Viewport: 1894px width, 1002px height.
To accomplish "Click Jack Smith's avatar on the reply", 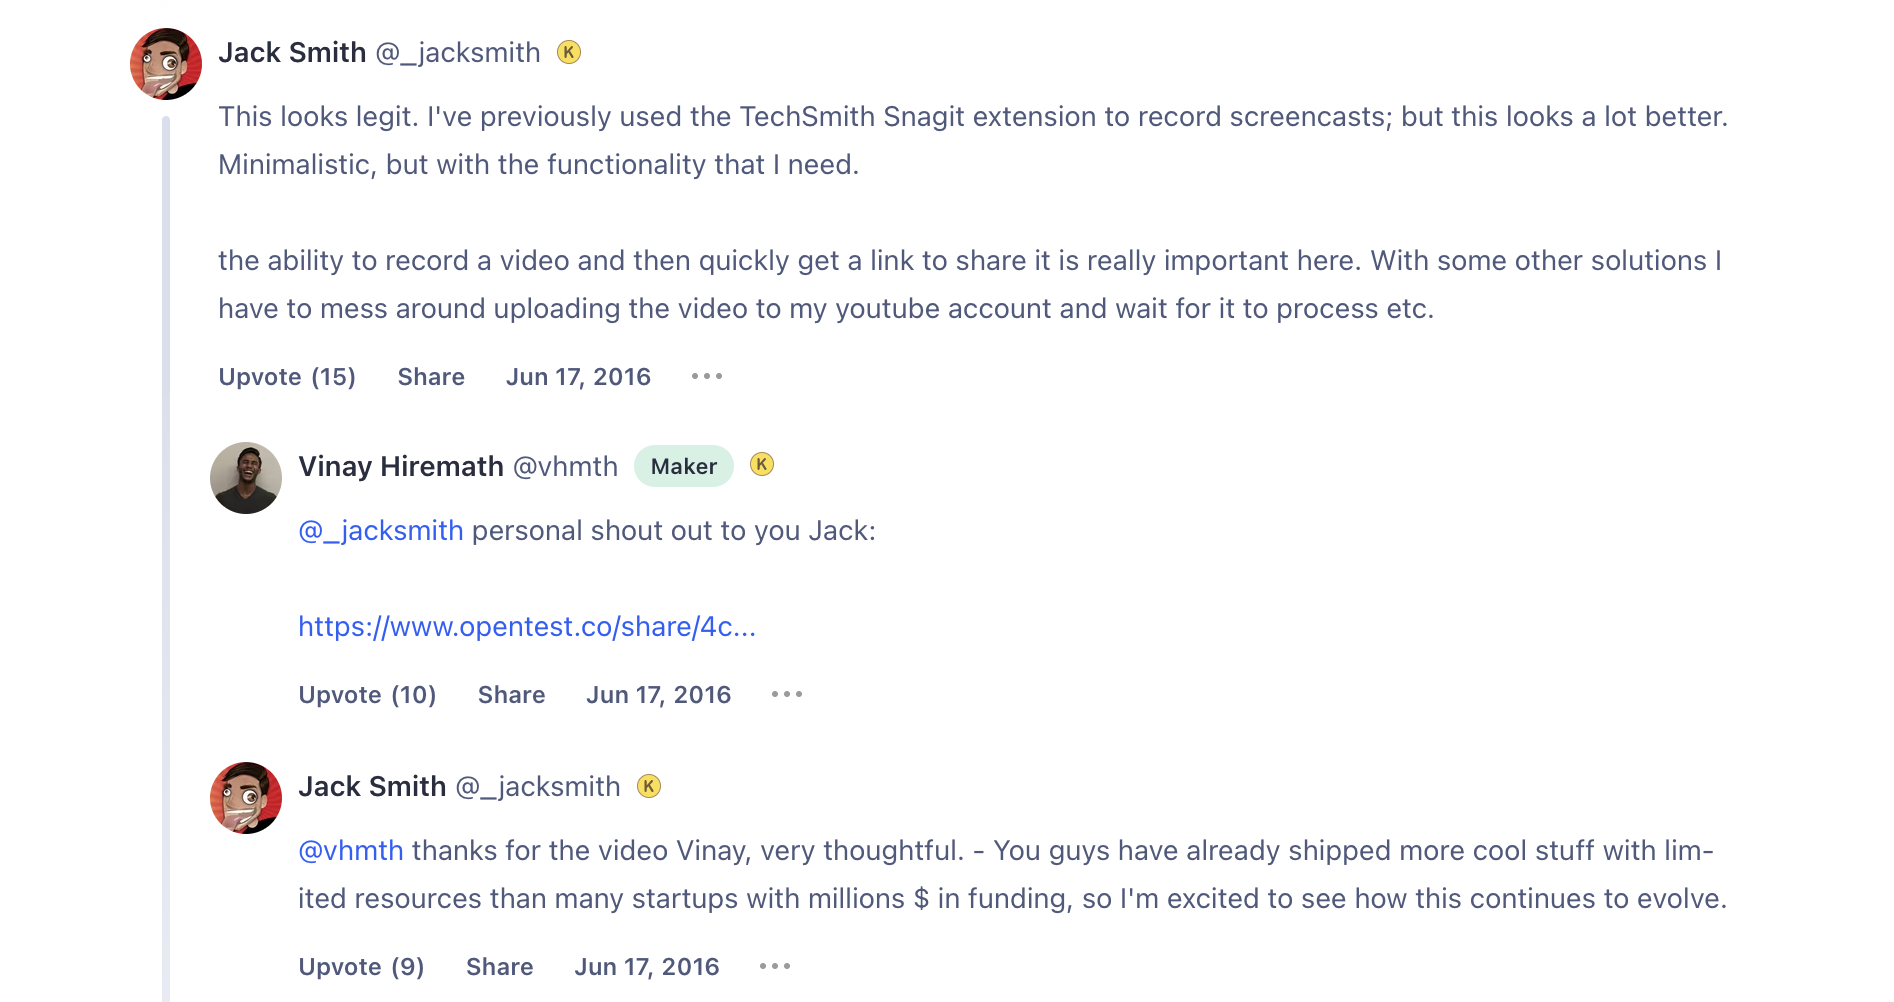I will click(x=246, y=798).
